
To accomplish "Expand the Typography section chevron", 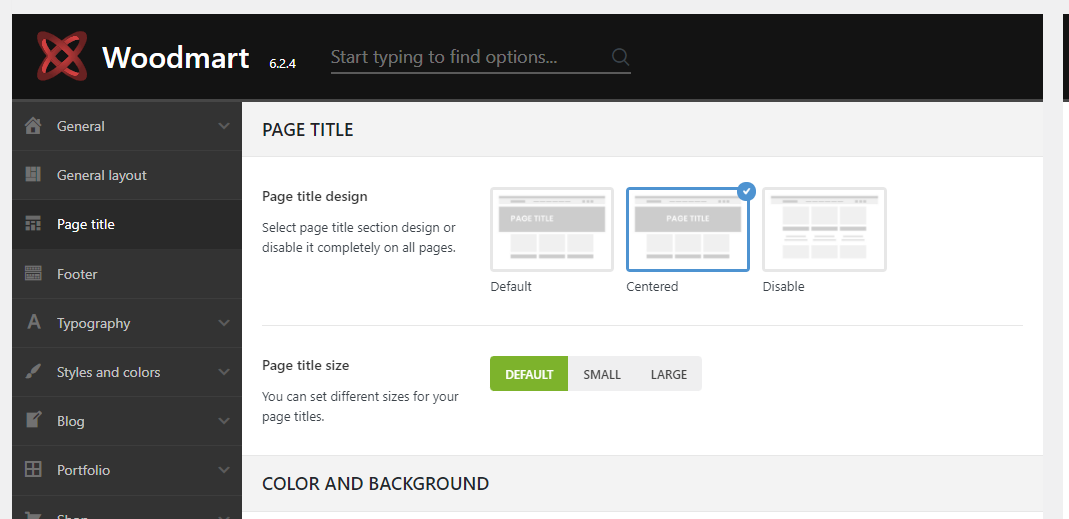I will (x=224, y=323).
